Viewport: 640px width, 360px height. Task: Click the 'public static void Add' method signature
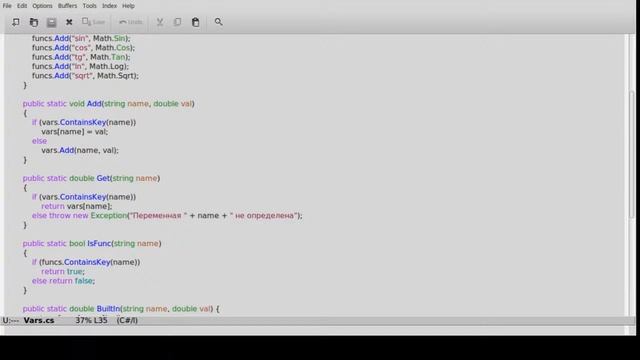(109, 104)
